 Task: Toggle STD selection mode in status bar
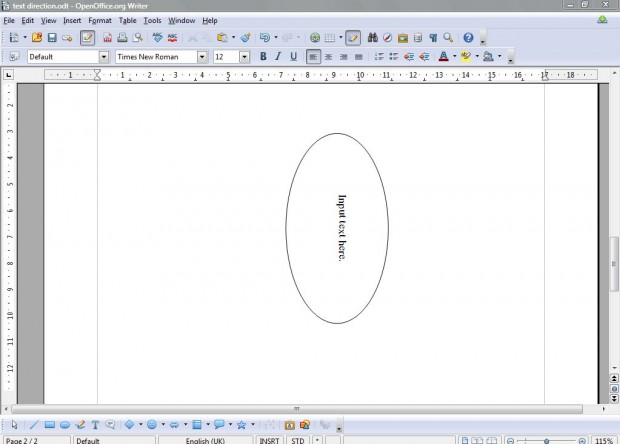point(298,440)
